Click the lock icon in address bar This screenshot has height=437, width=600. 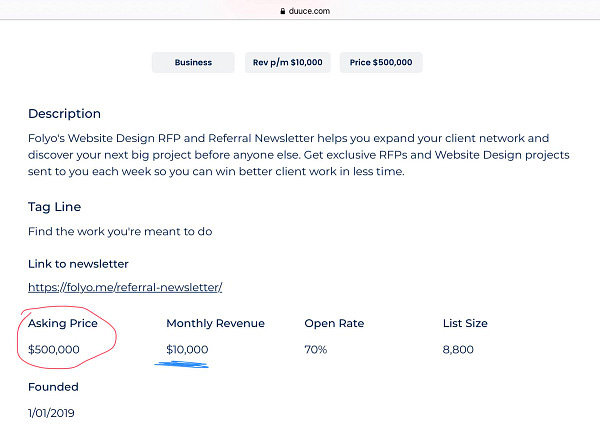coord(283,11)
